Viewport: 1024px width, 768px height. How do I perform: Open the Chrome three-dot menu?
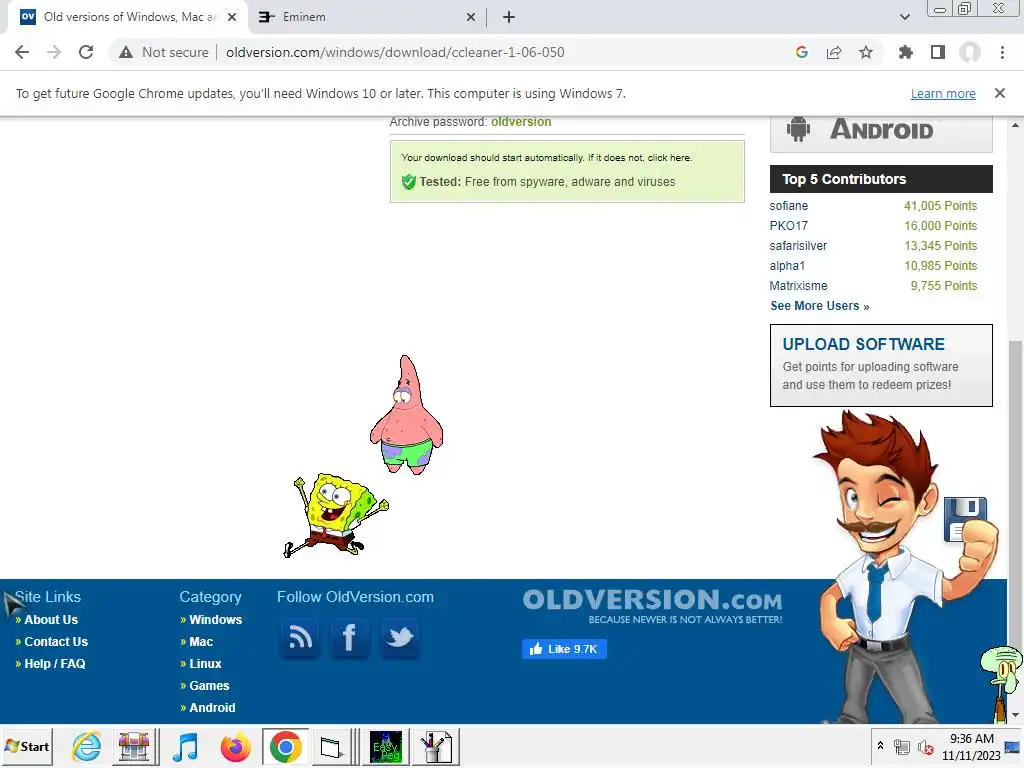[1002, 52]
